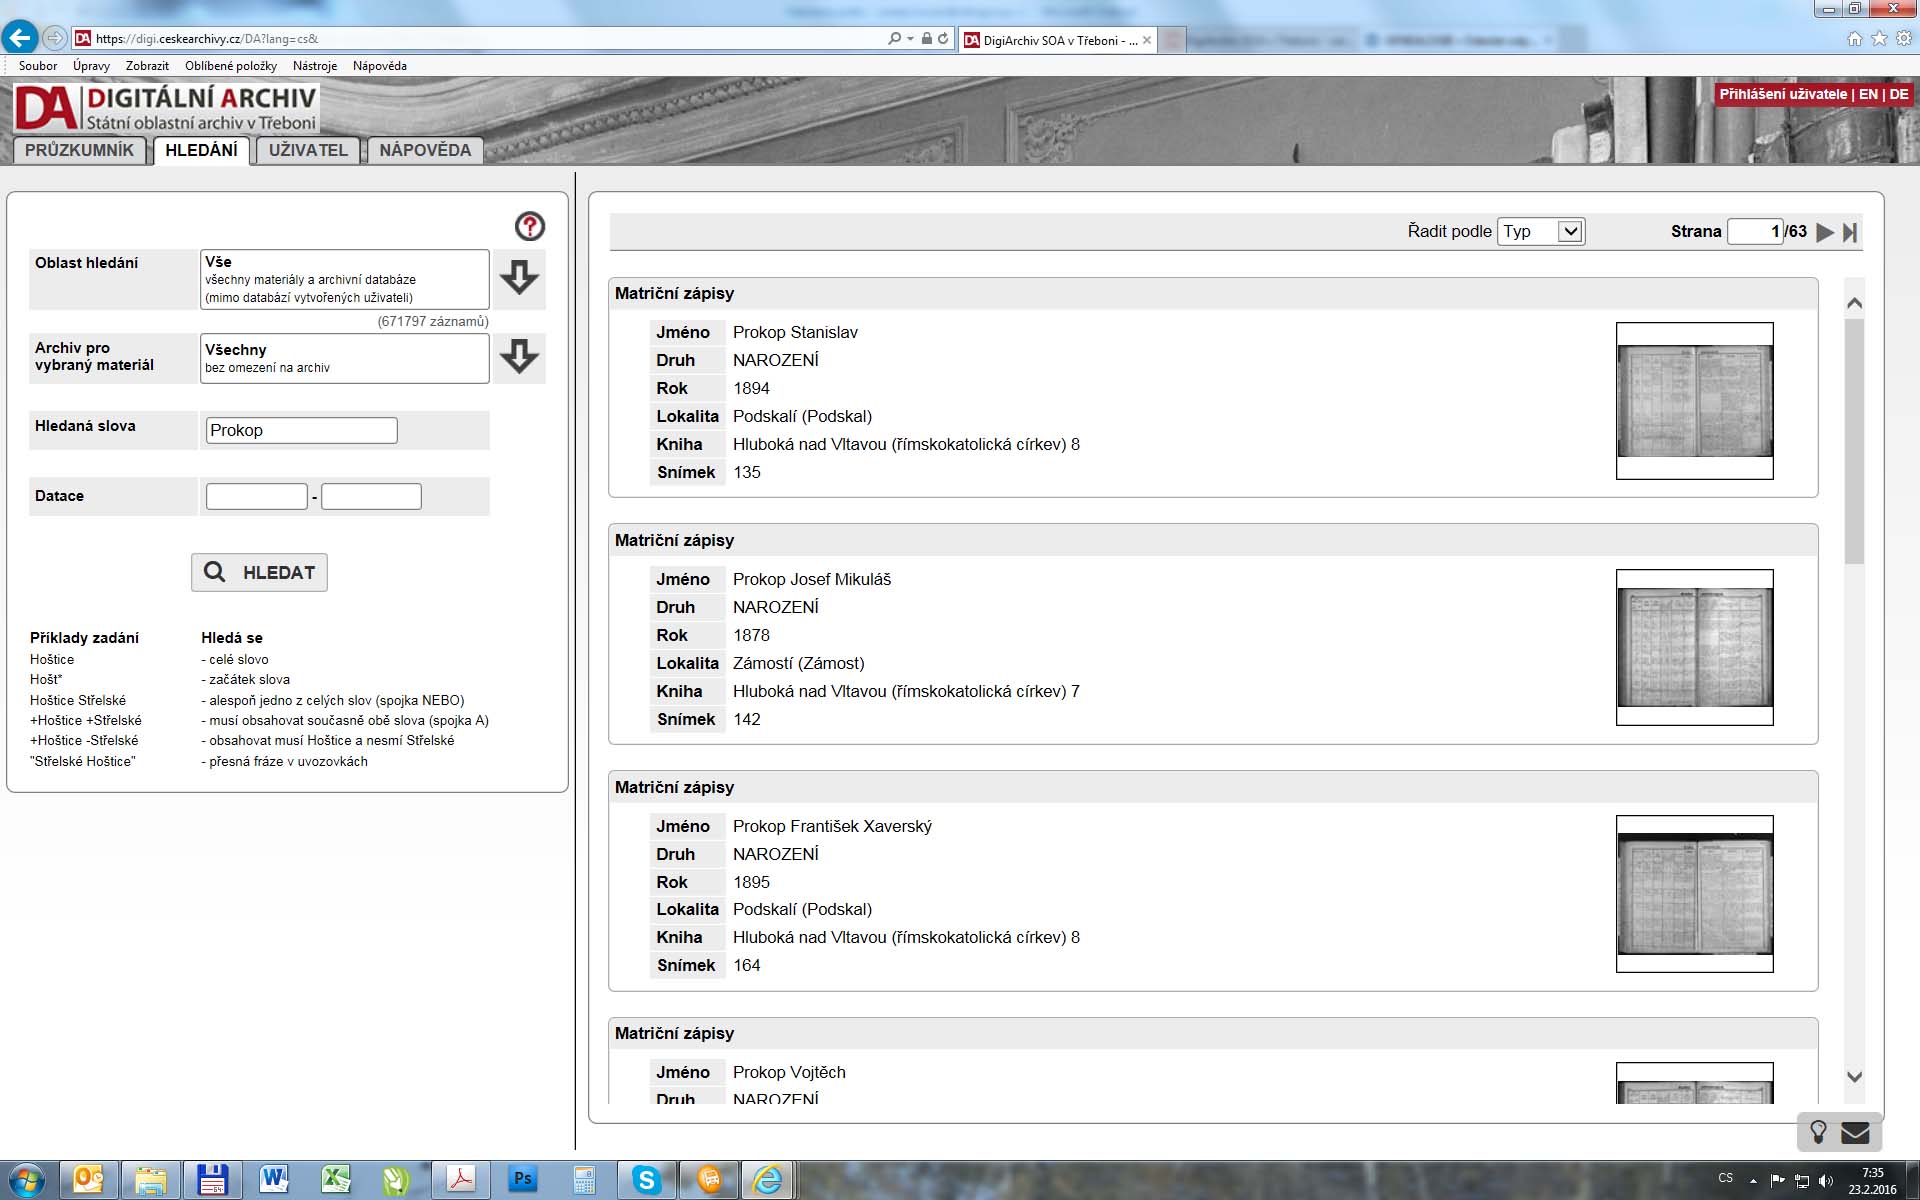This screenshot has height=1200, width=1920.
Task: Open thumbnail of Prokop Stanislav record
Action: tap(1694, 400)
